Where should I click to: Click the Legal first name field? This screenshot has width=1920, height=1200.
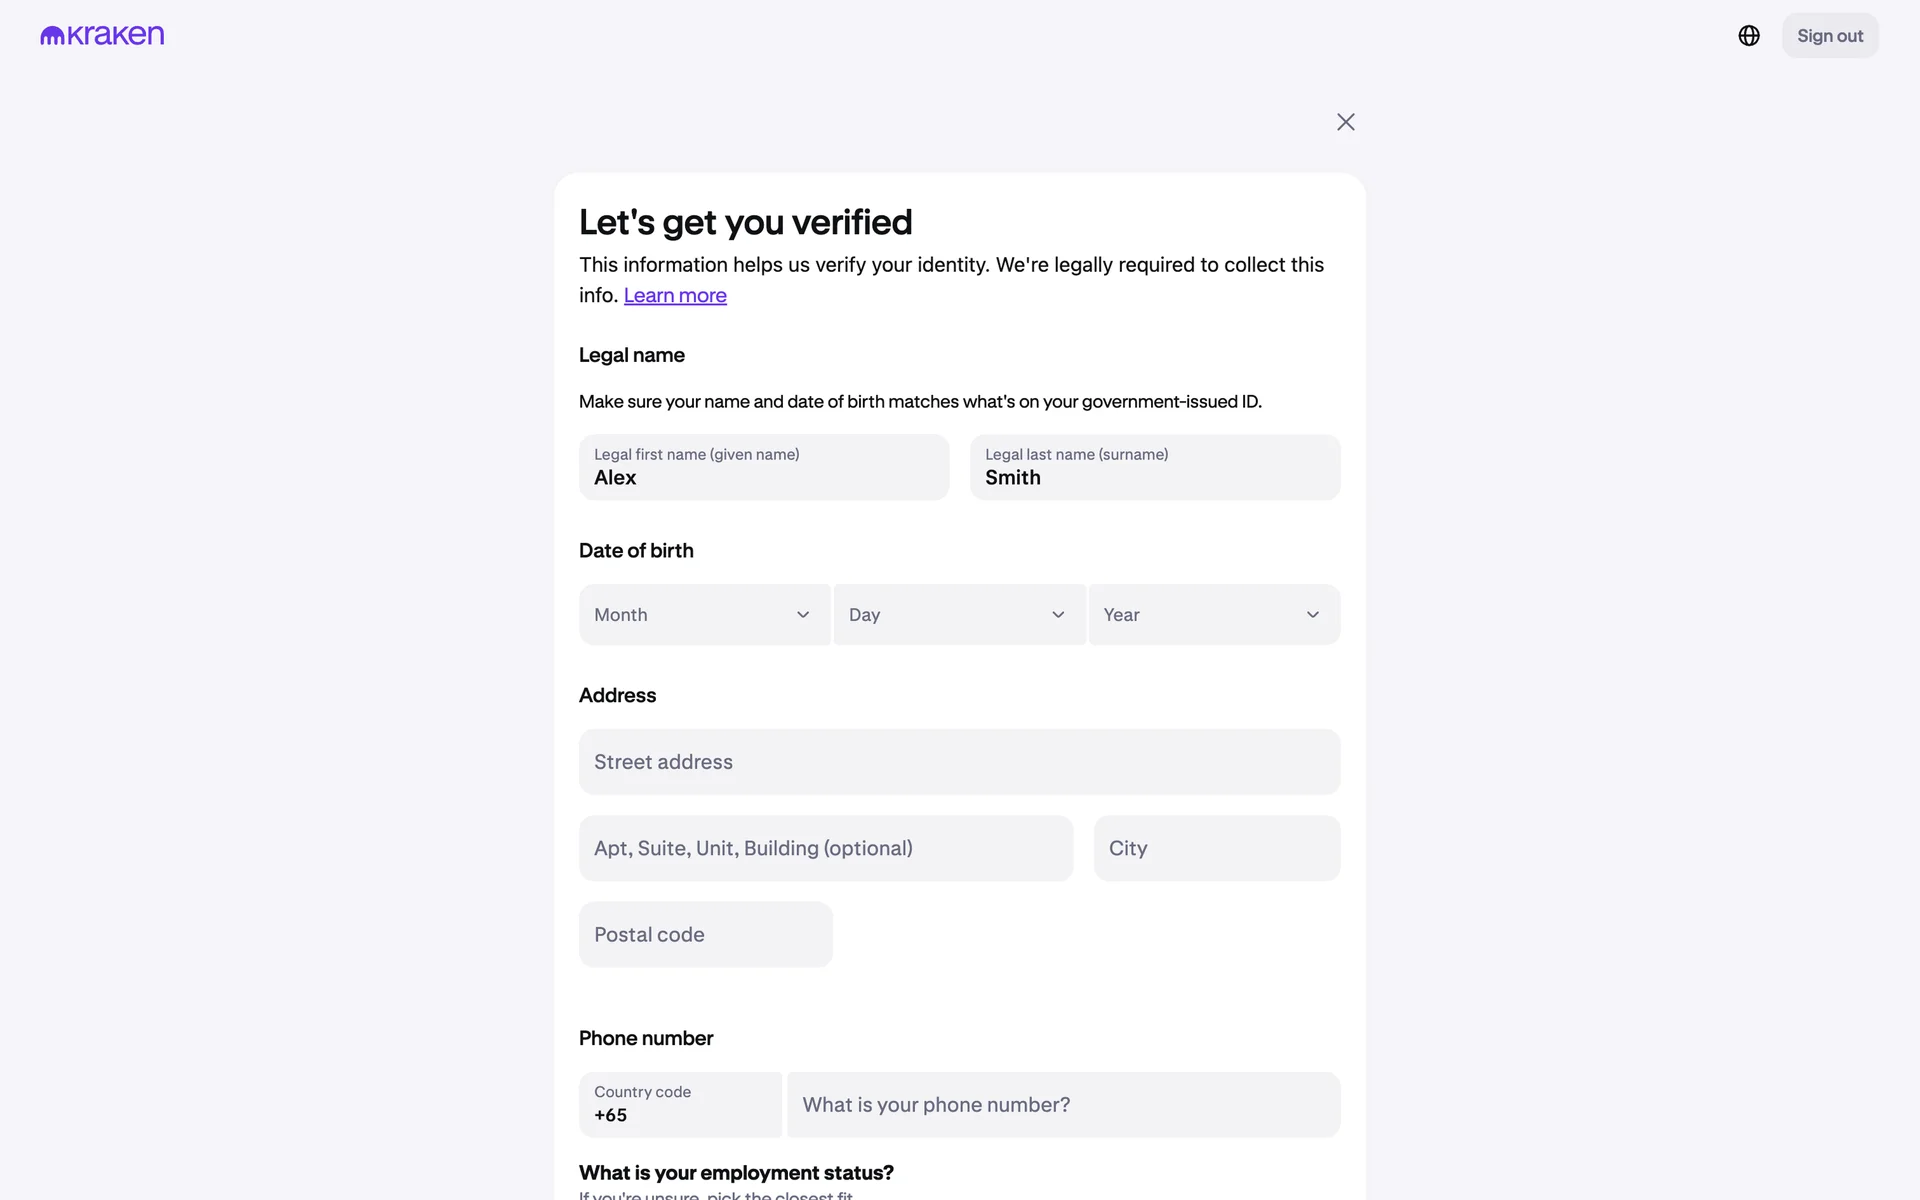click(764, 468)
